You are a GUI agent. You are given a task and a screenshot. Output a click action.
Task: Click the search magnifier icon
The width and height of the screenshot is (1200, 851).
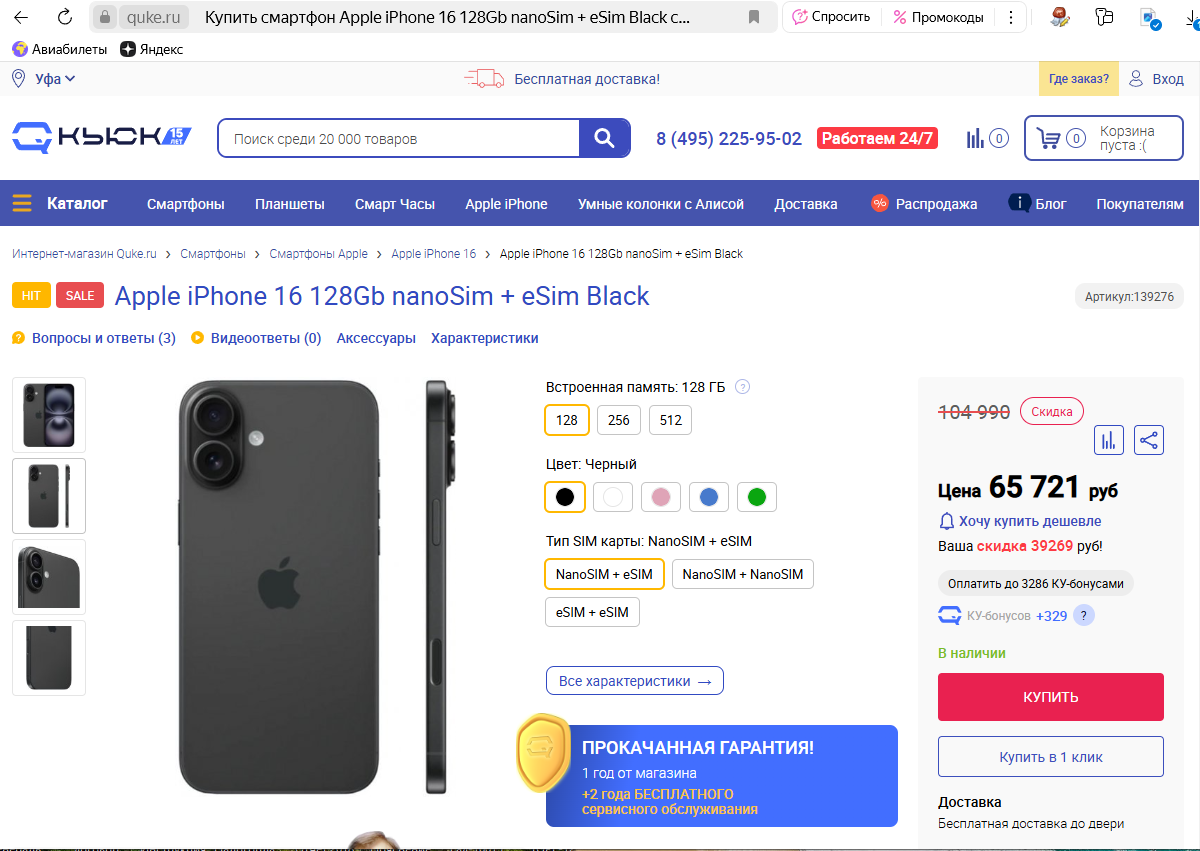pos(604,138)
